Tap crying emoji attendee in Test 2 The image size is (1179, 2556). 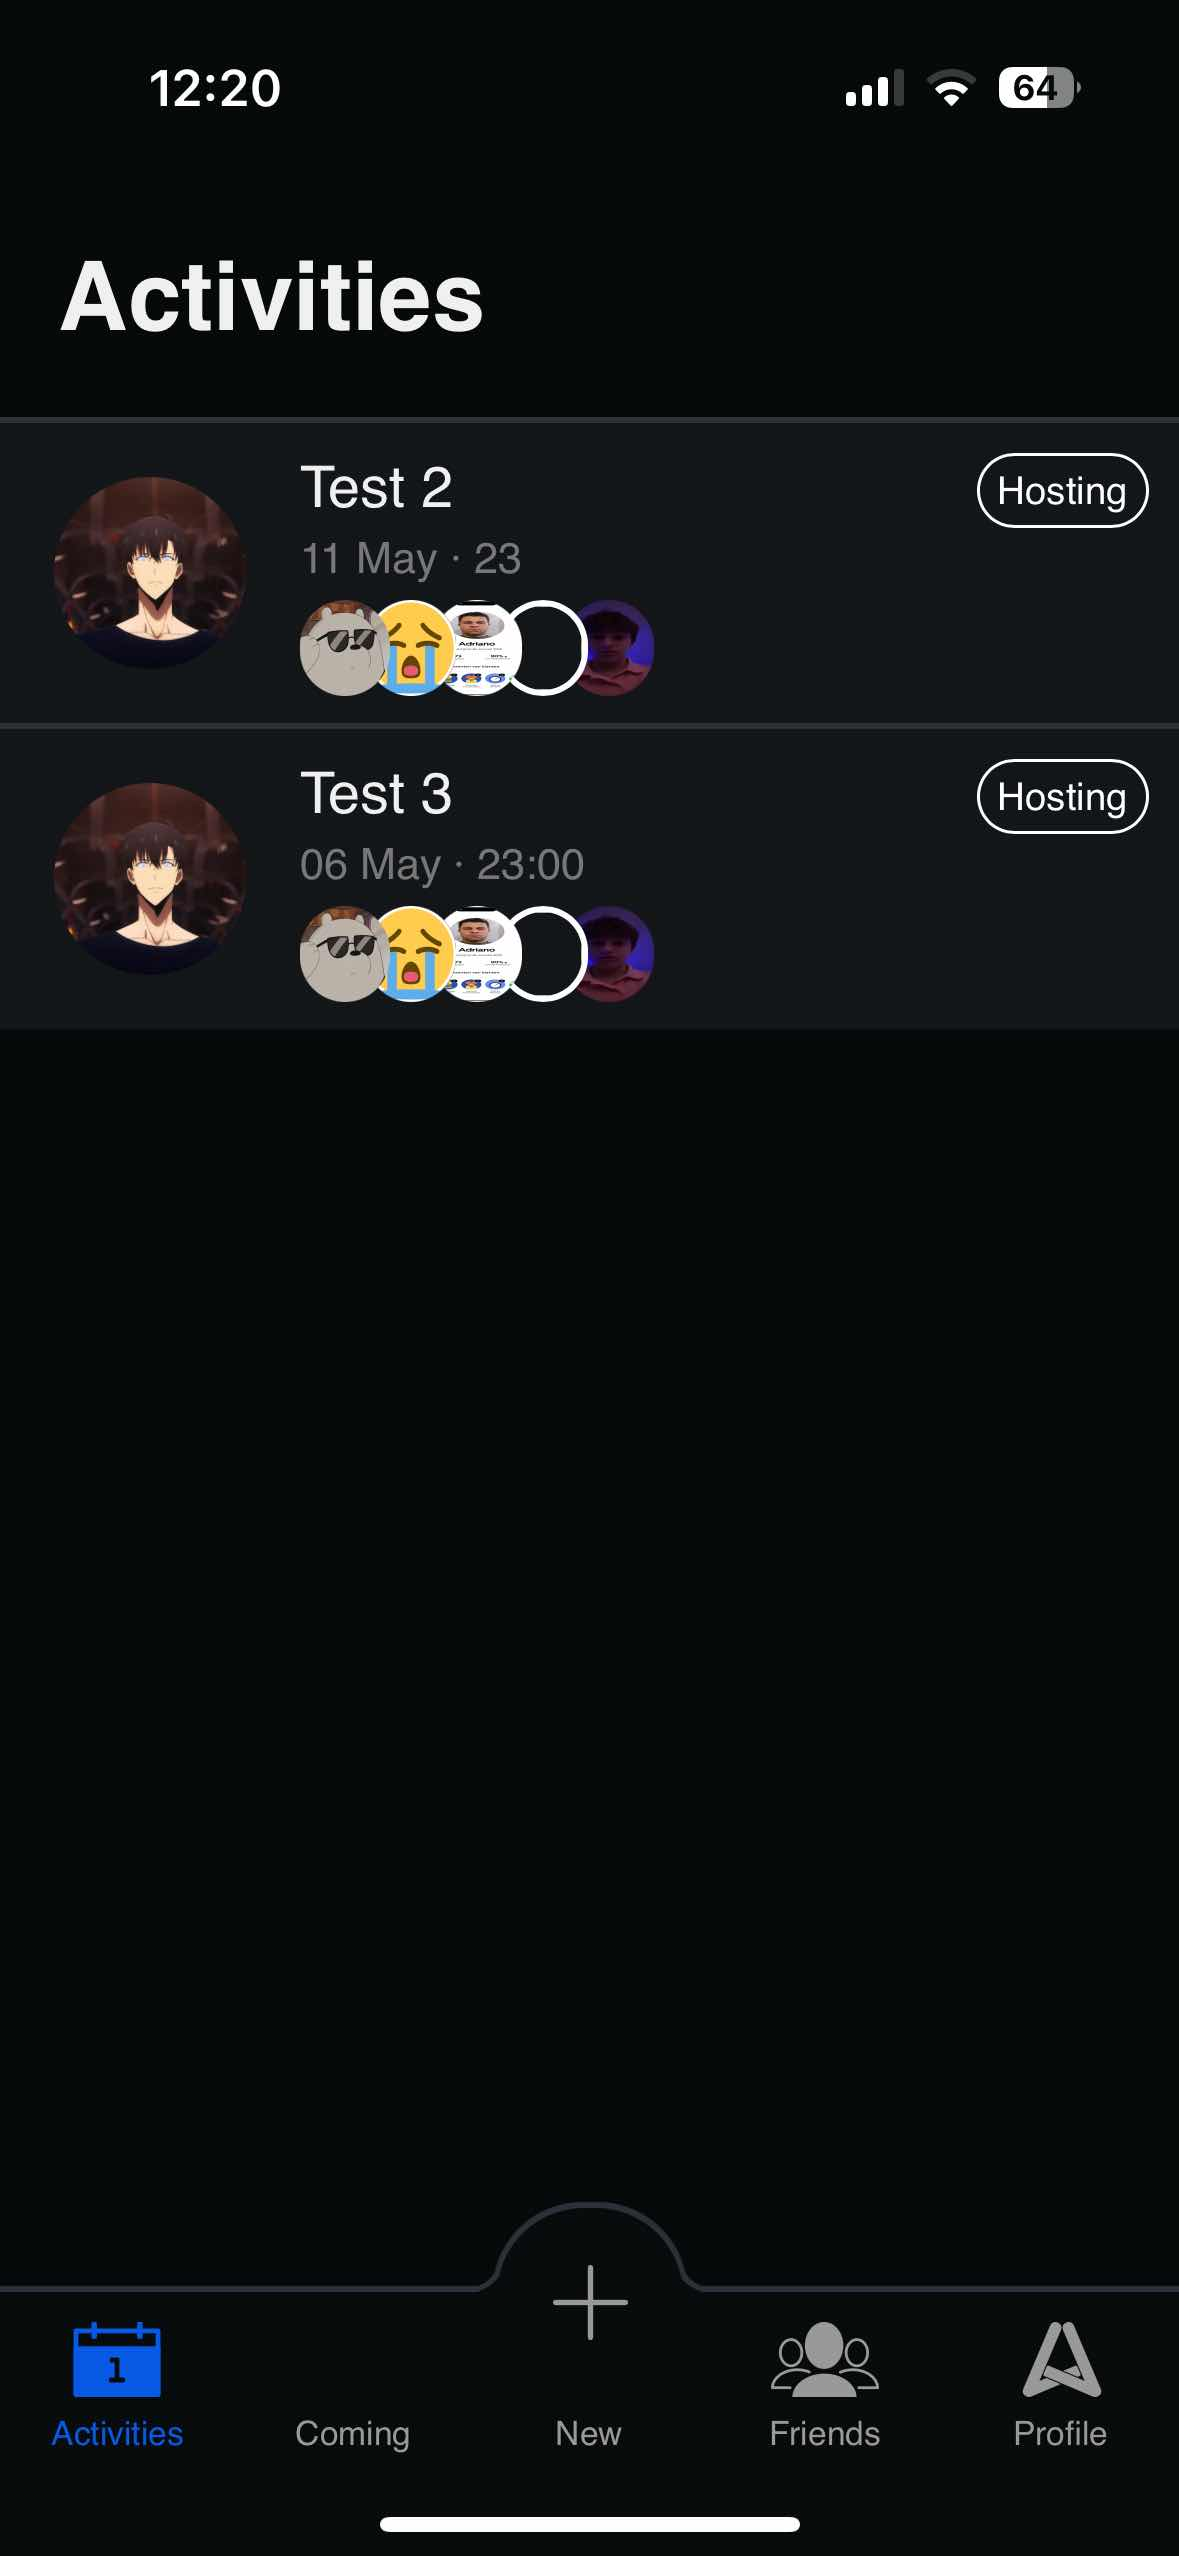coord(411,648)
